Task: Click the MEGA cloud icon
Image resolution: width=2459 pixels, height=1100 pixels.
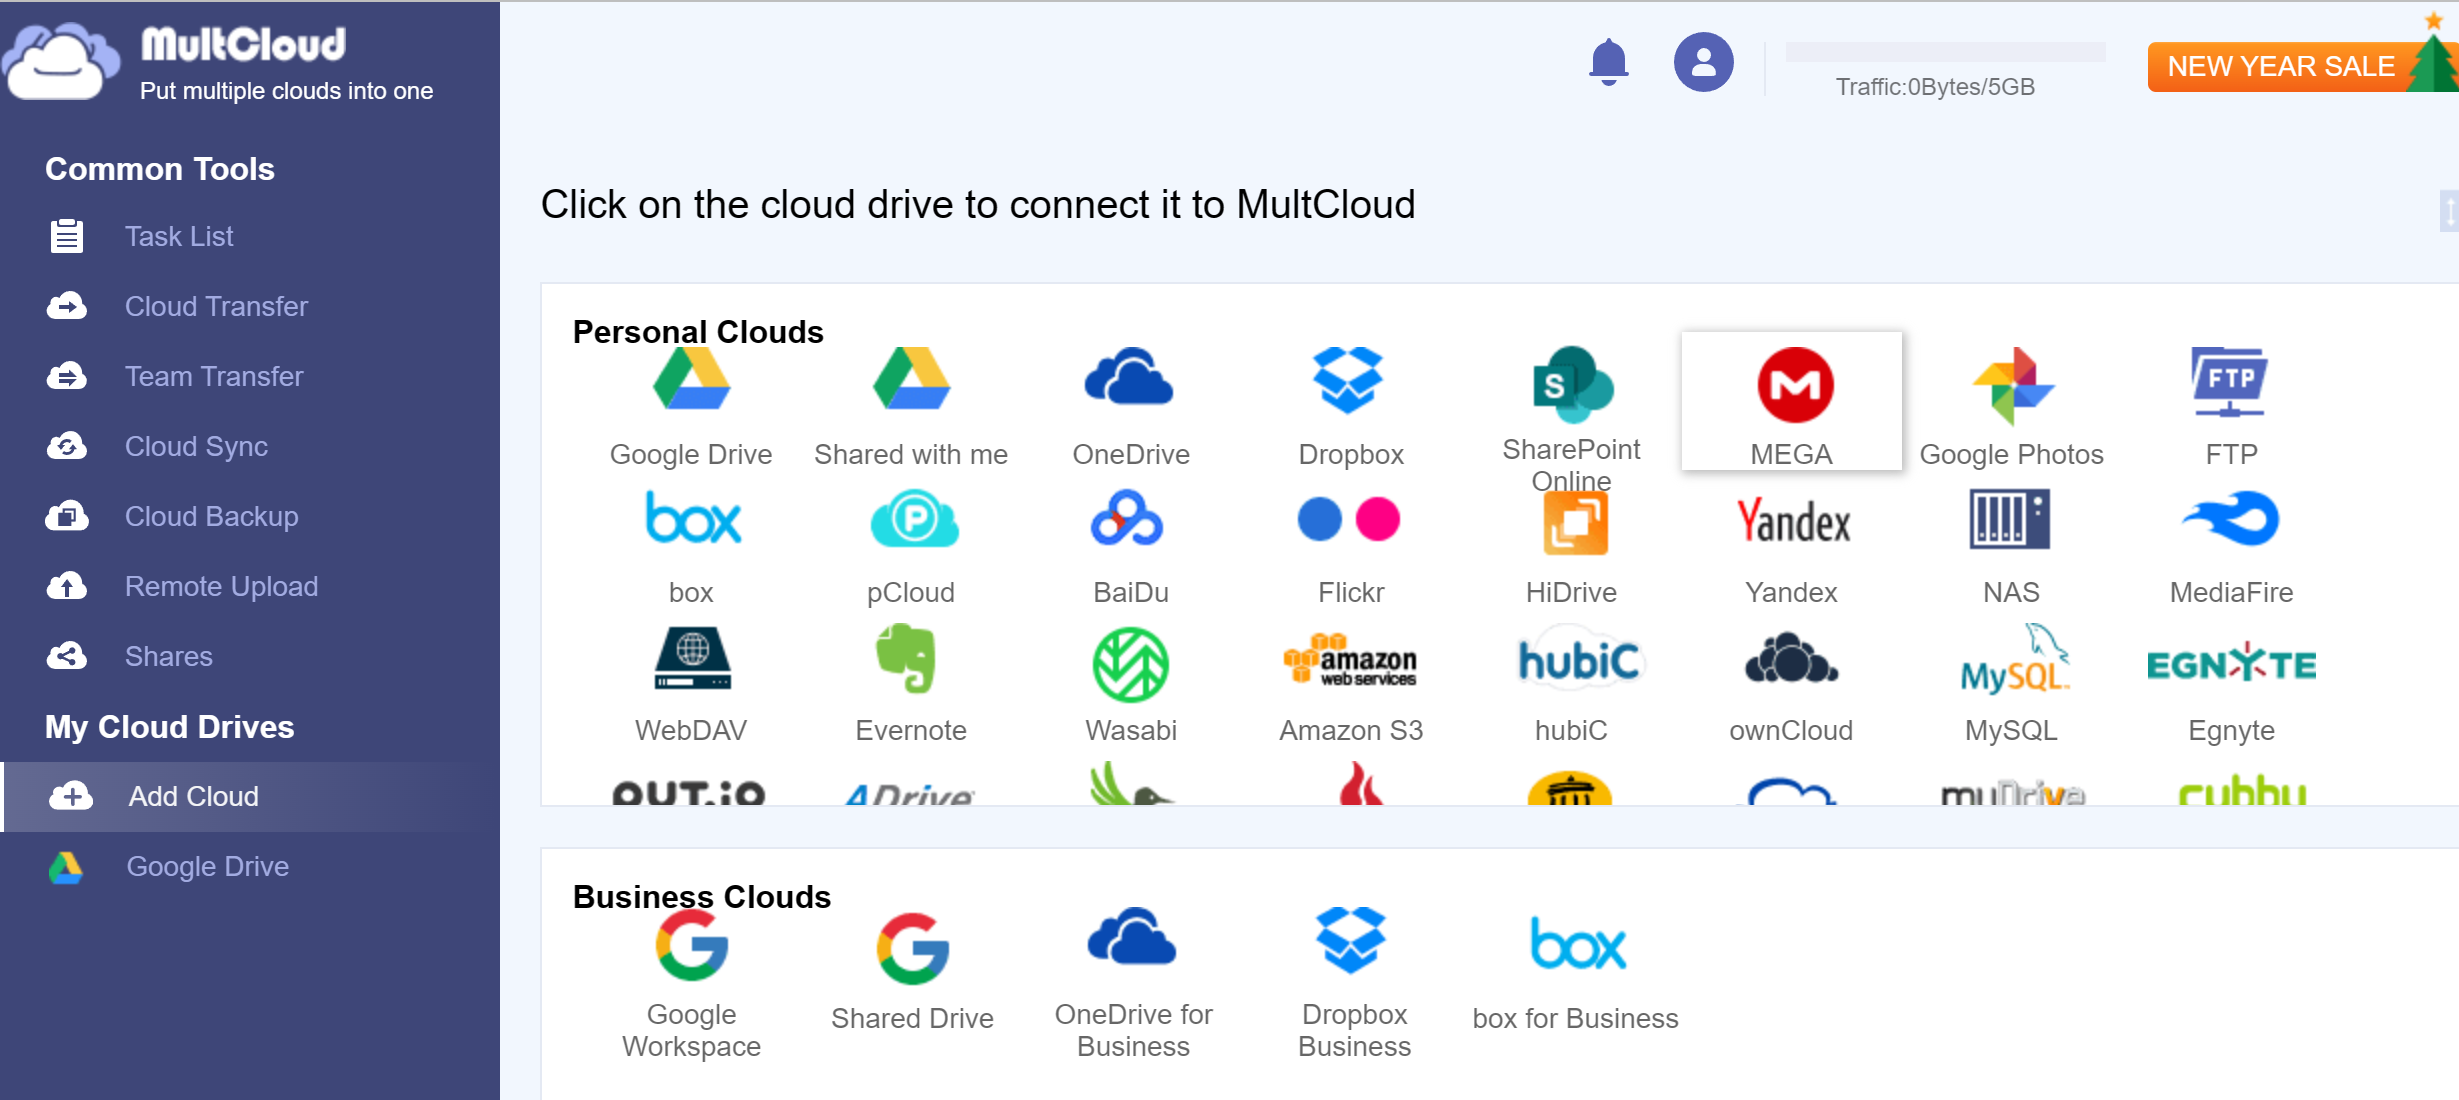Action: click(x=1794, y=386)
